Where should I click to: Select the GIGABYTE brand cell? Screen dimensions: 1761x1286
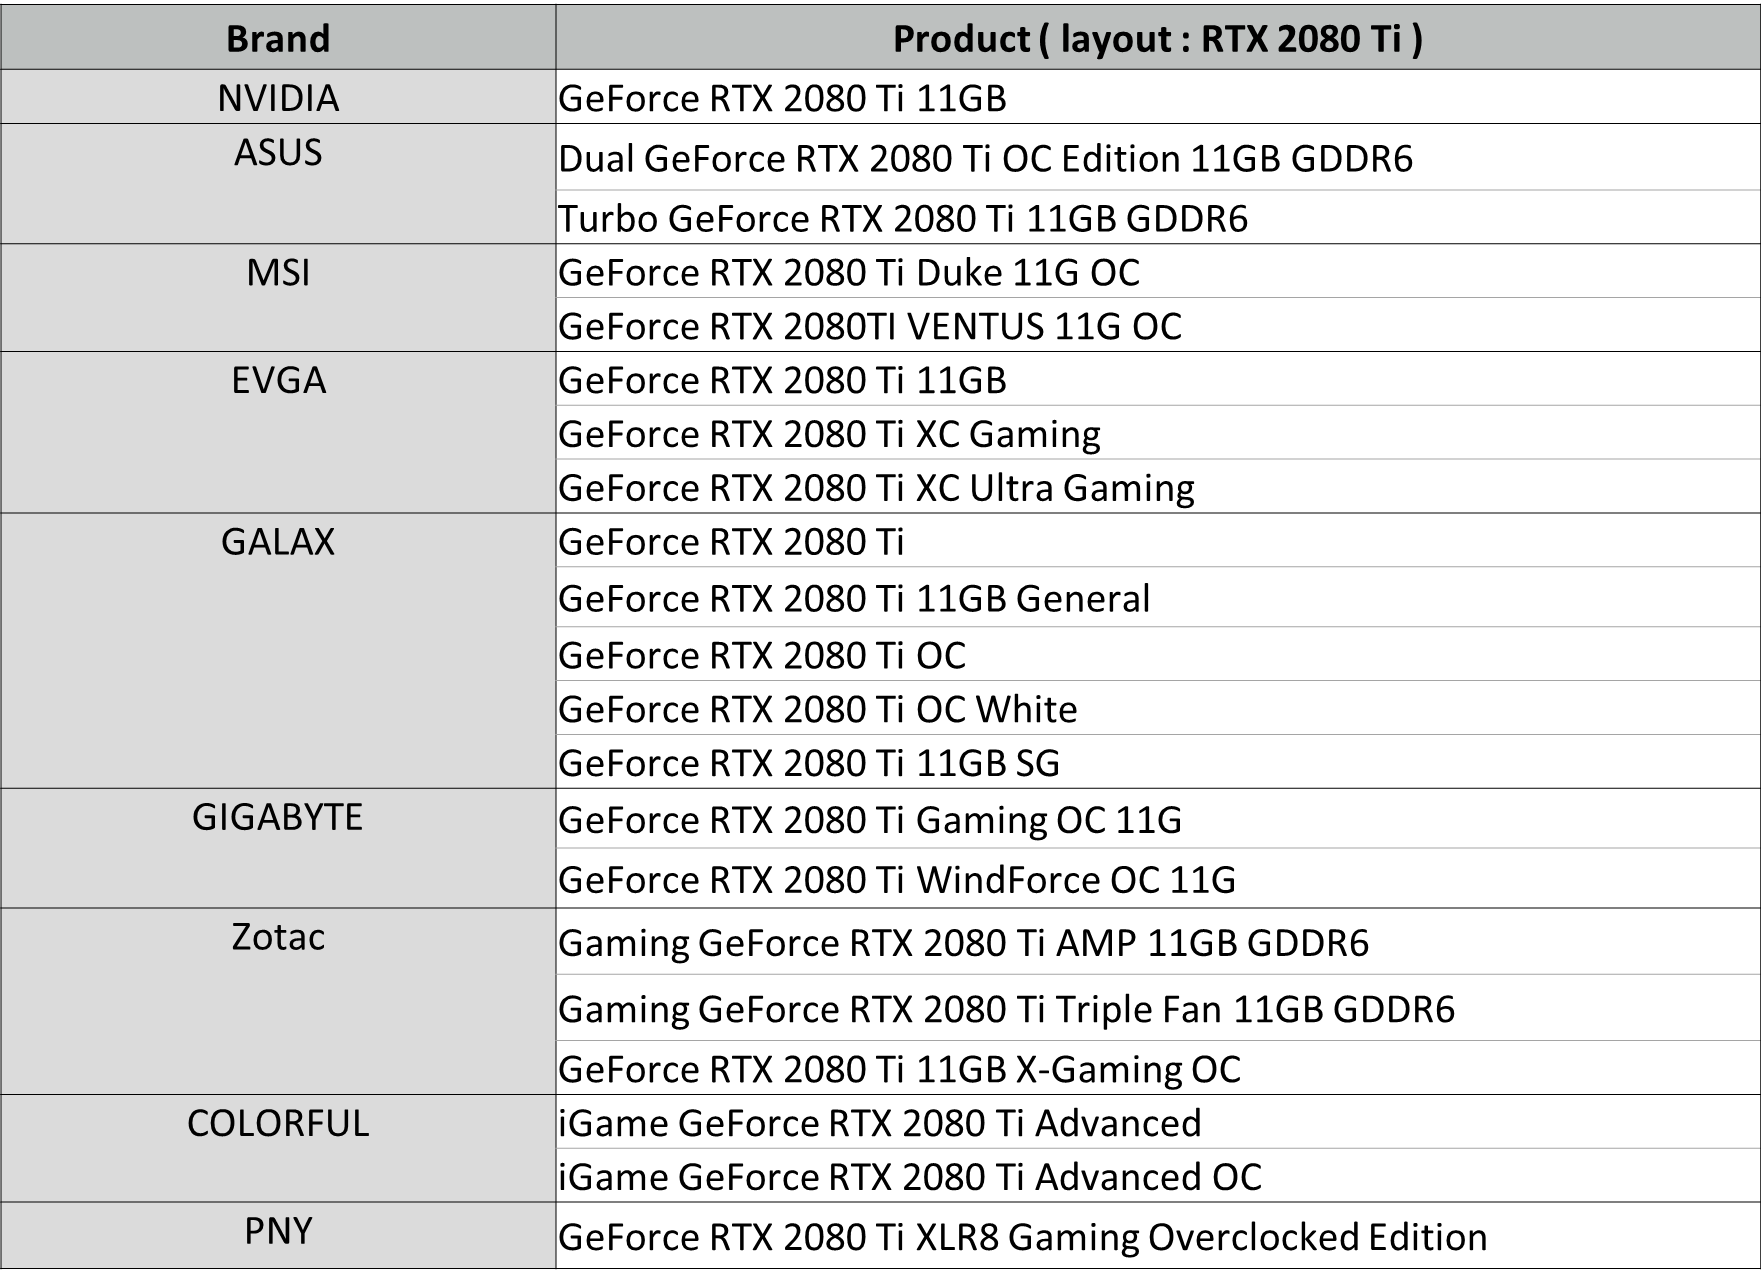[278, 848]
